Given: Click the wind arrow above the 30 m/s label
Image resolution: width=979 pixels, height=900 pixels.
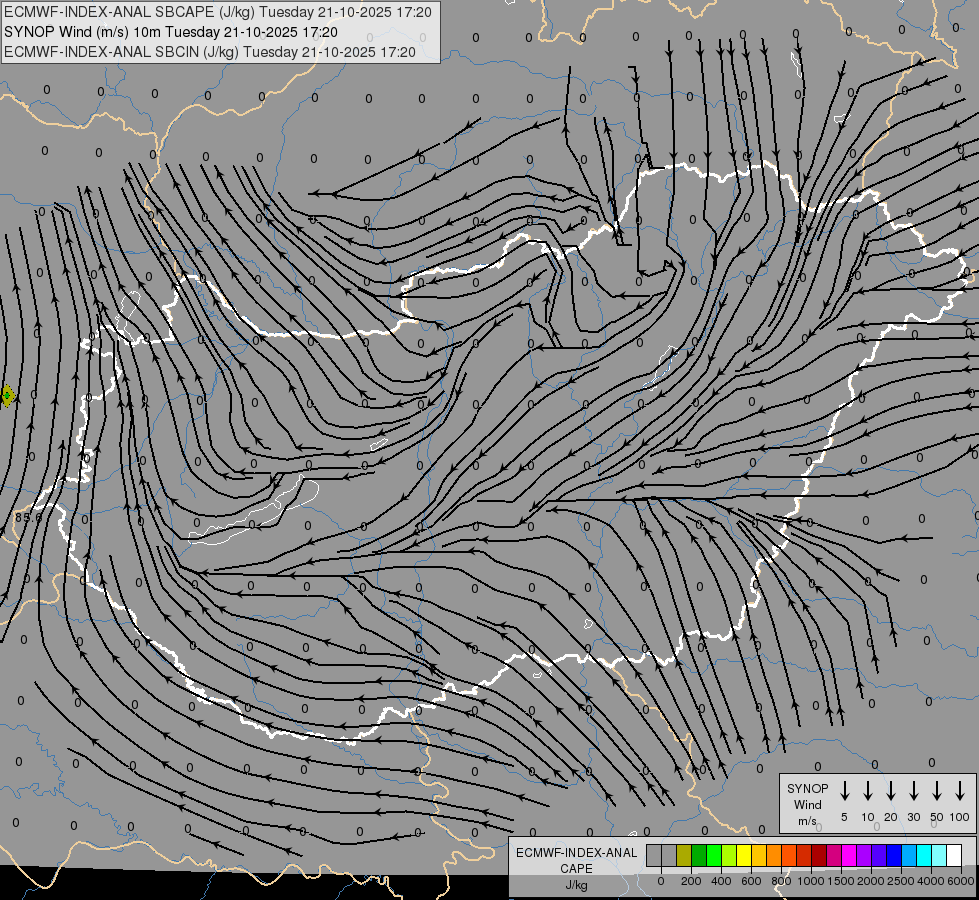Looking at the screenshot, I should 913,791.
